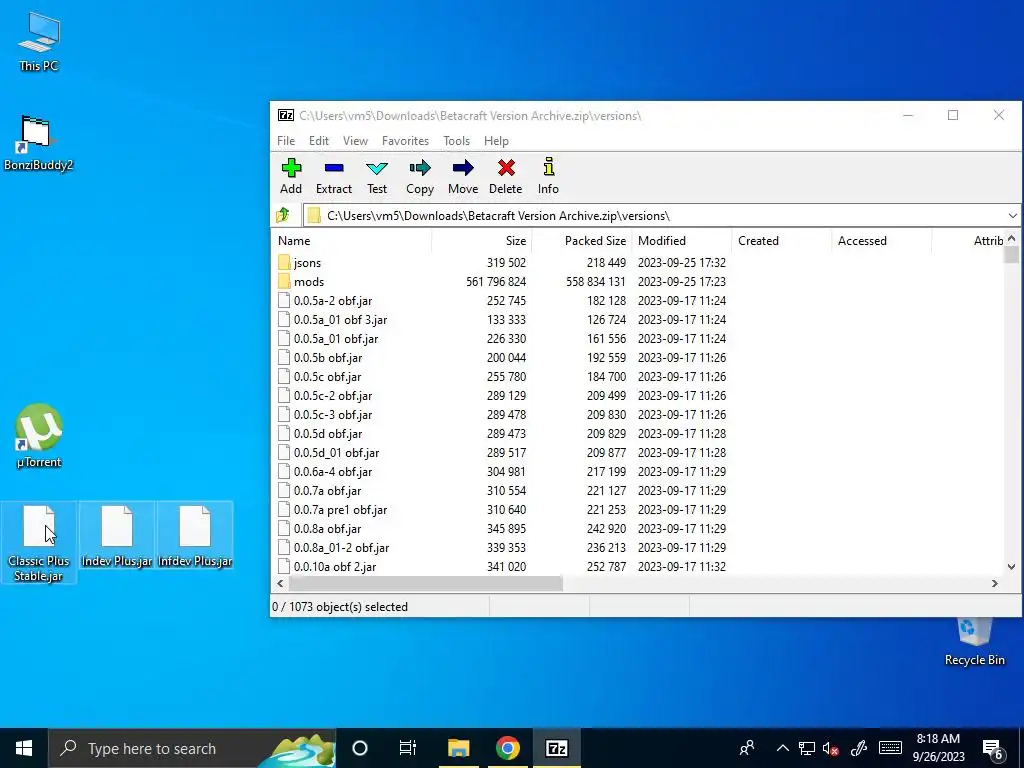Select Classic Plus Stable.jar on desktop
The width and height of the screenshot is (1024, 768).
(39, 542)
